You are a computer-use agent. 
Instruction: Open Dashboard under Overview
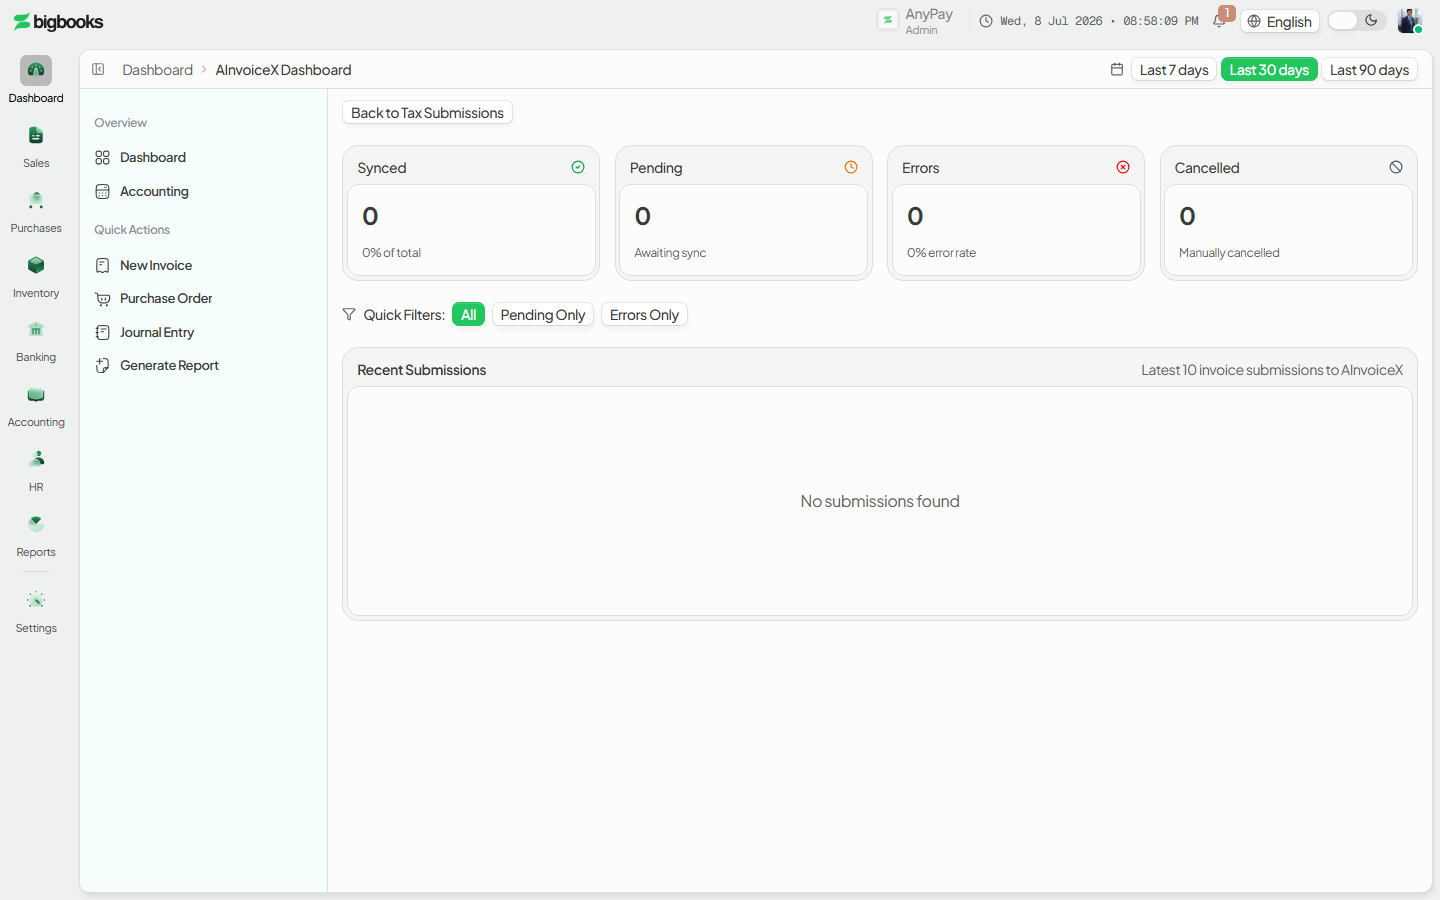(x=203, y=157)
